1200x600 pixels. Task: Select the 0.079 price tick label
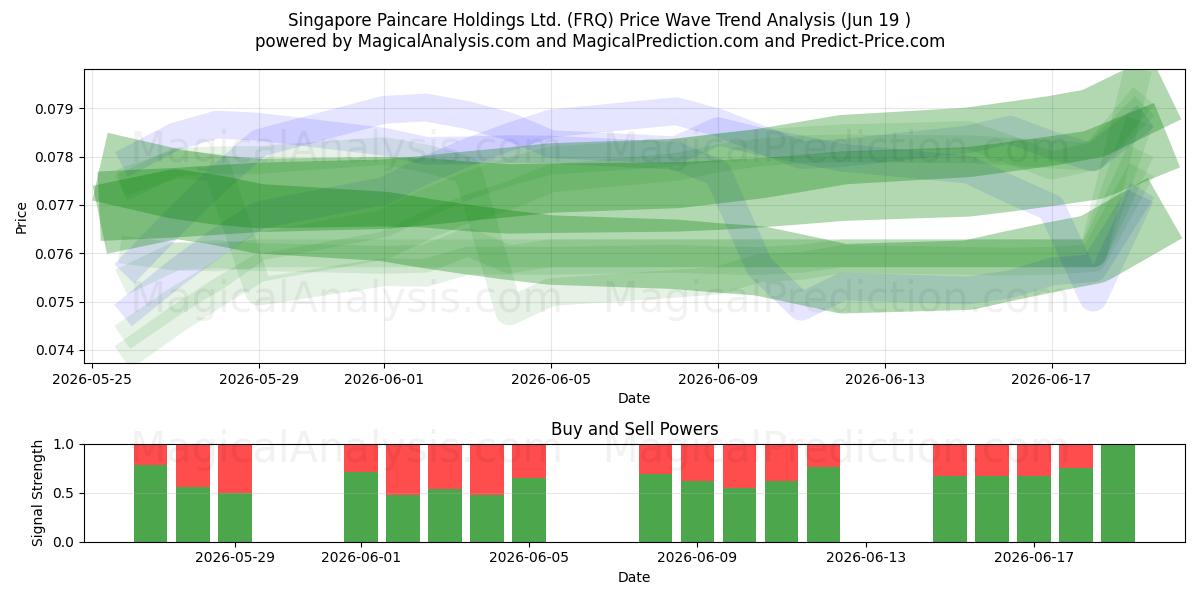(57, 109)
